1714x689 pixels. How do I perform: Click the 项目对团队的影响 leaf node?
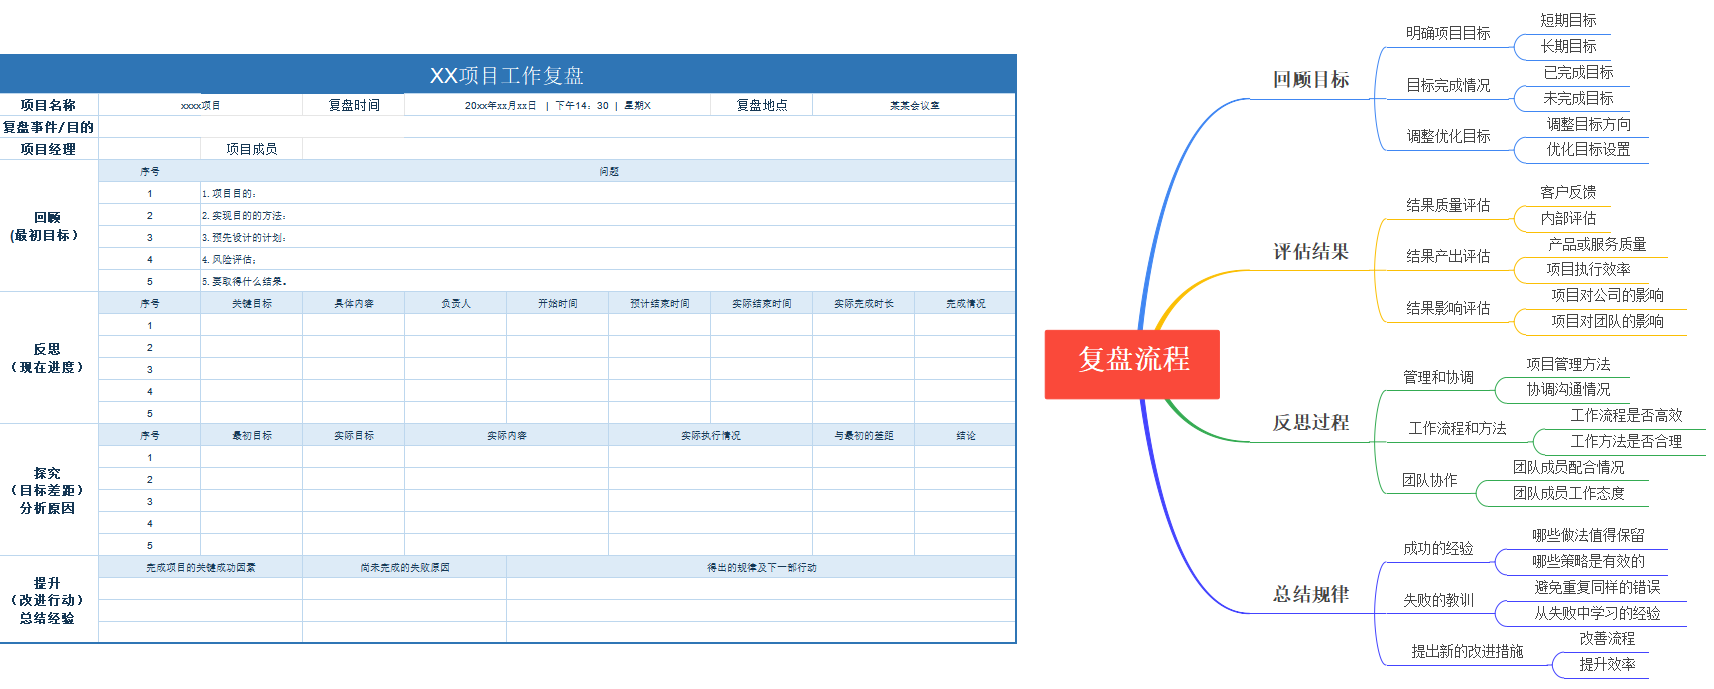(1606, 321)
